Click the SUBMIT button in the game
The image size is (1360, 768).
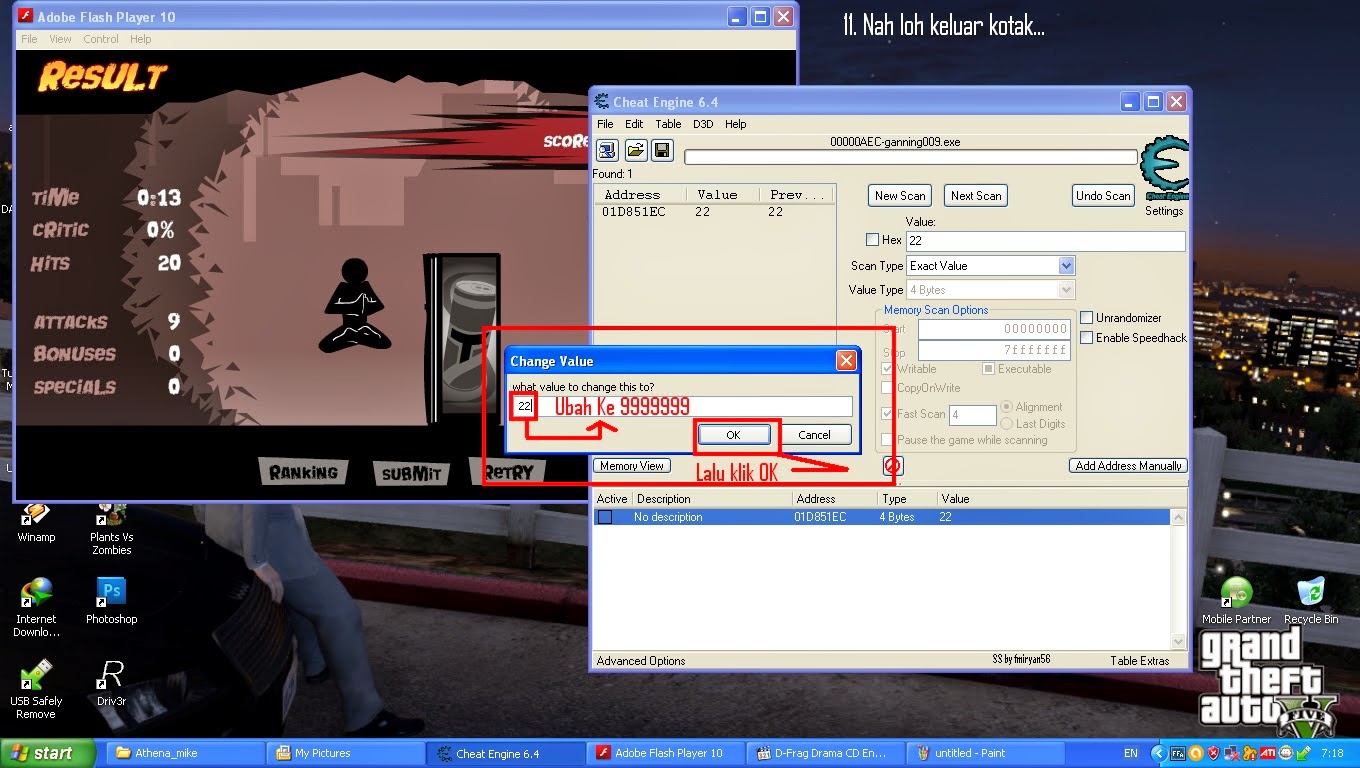coord(410,474)
